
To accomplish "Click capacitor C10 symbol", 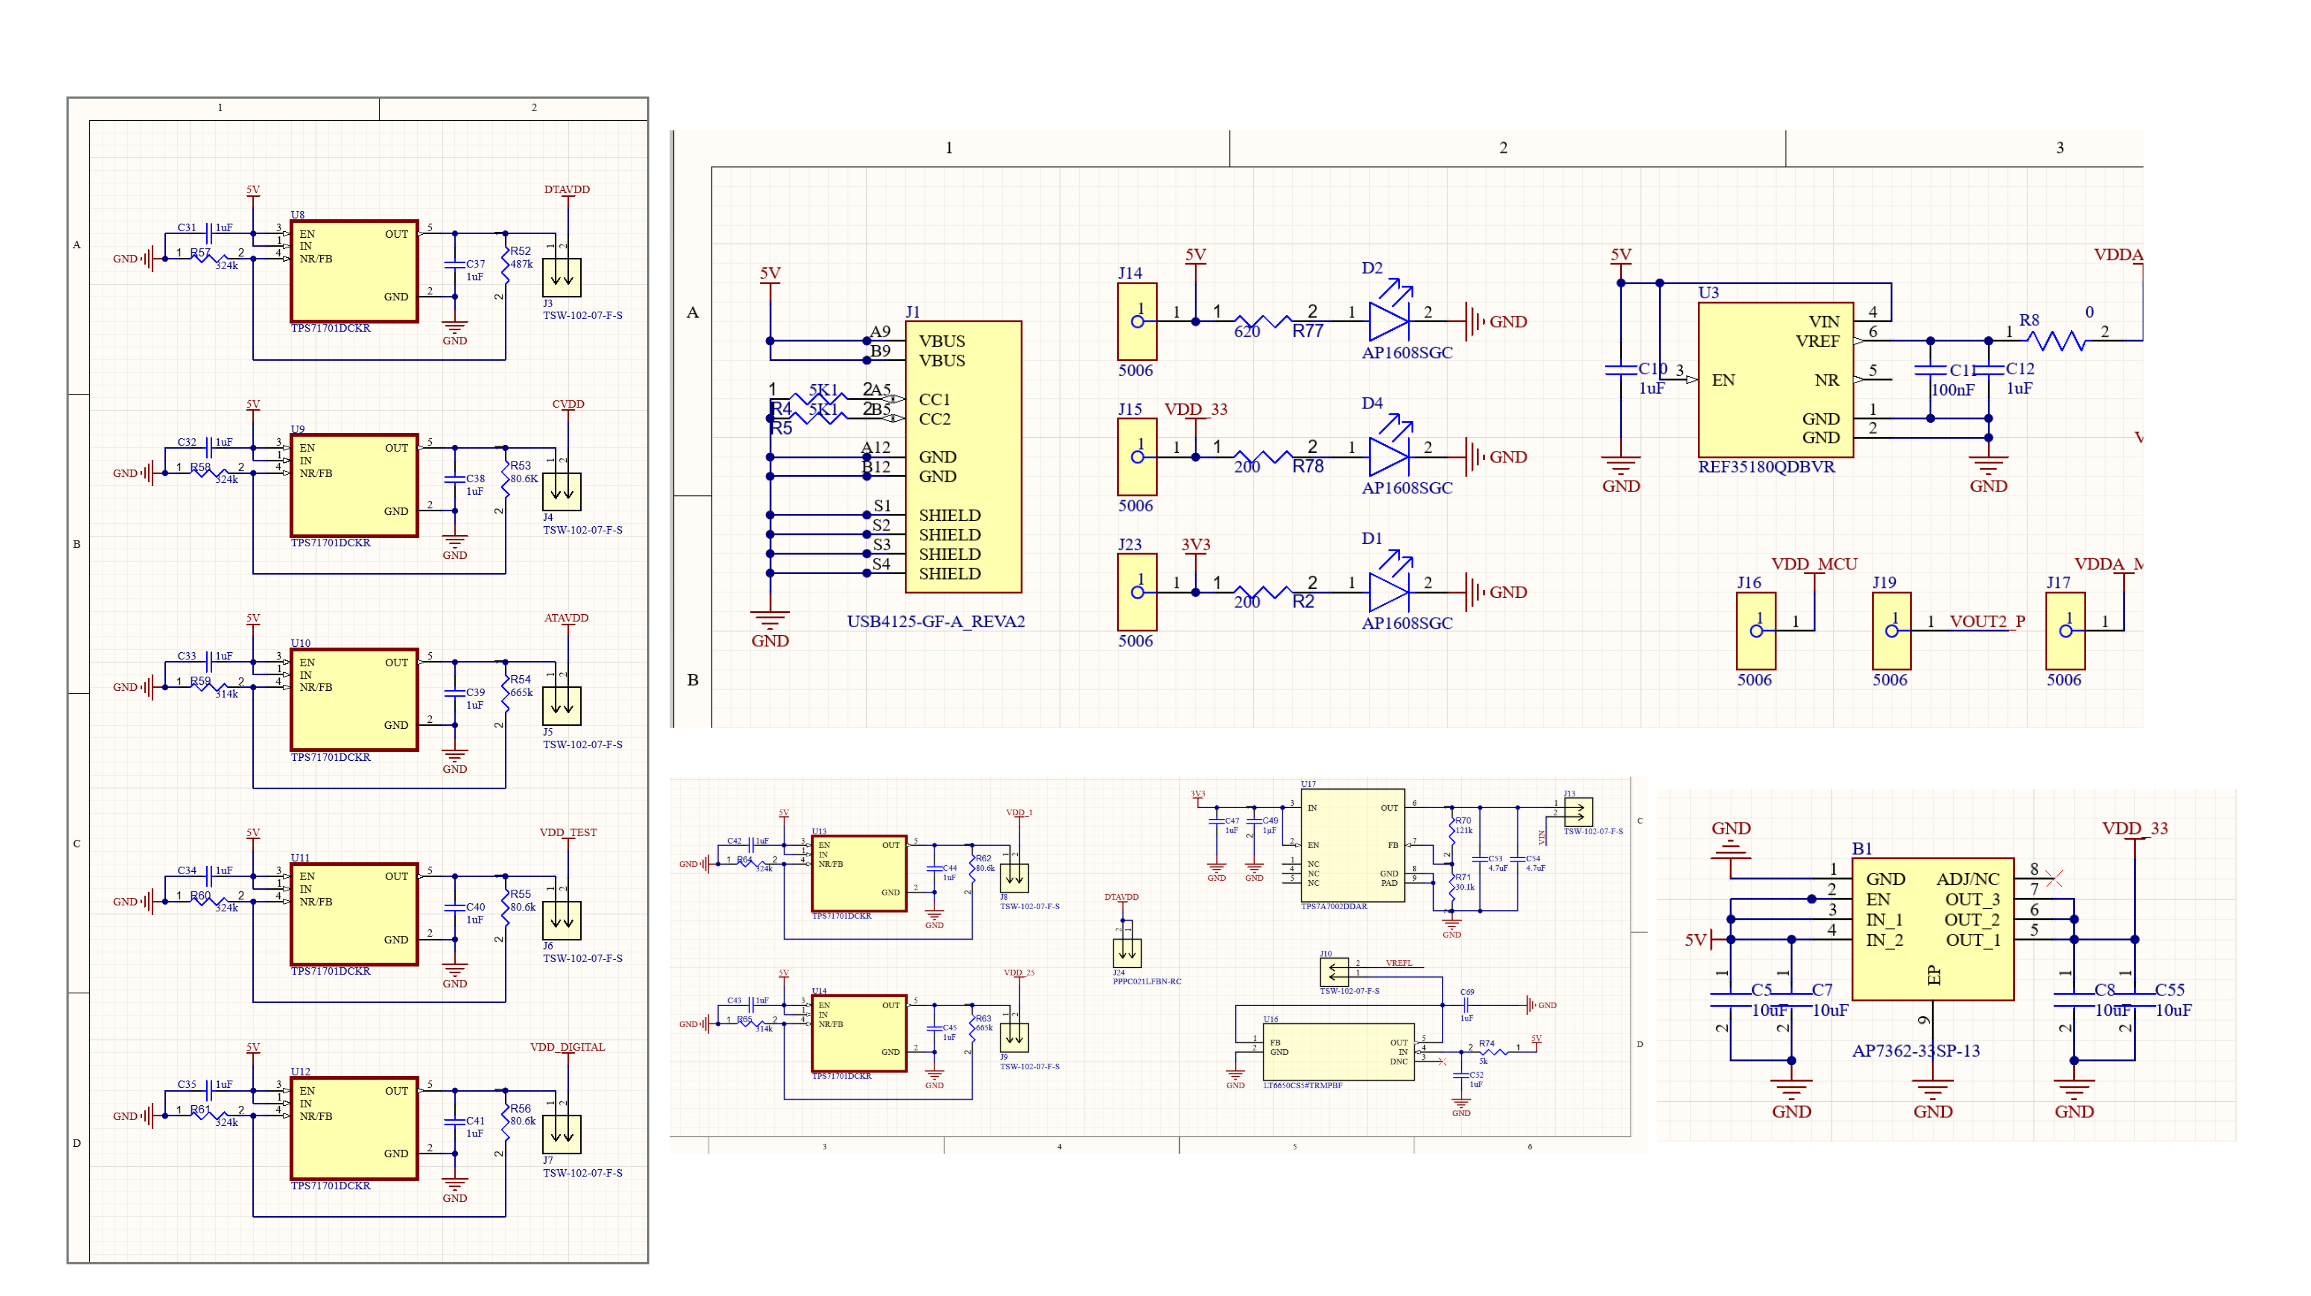I will click(x=1620, y=370).
